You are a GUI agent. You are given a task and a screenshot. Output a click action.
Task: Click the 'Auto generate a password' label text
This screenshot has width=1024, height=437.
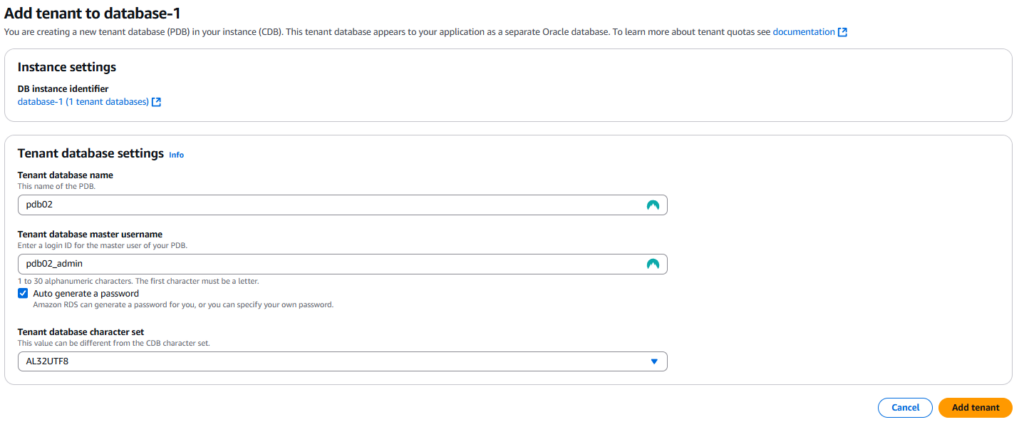[x=86, y=293]
